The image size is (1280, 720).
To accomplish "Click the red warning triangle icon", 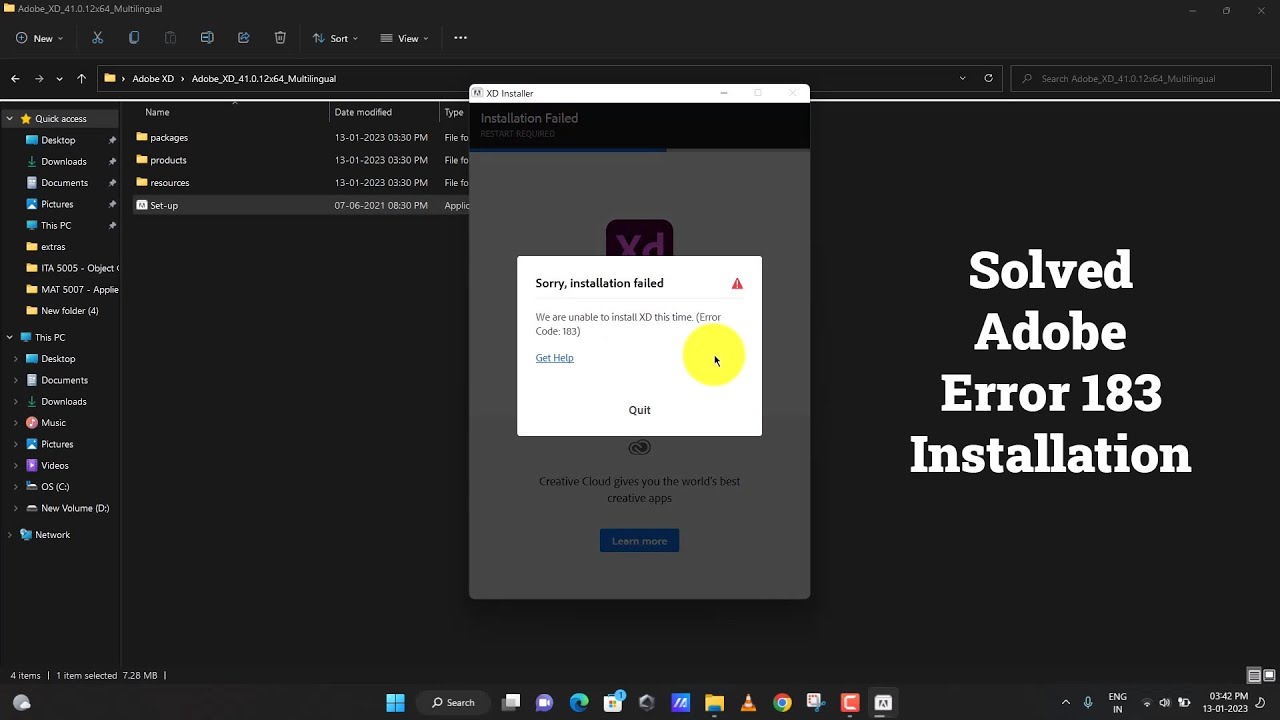I will coord(737,284).
